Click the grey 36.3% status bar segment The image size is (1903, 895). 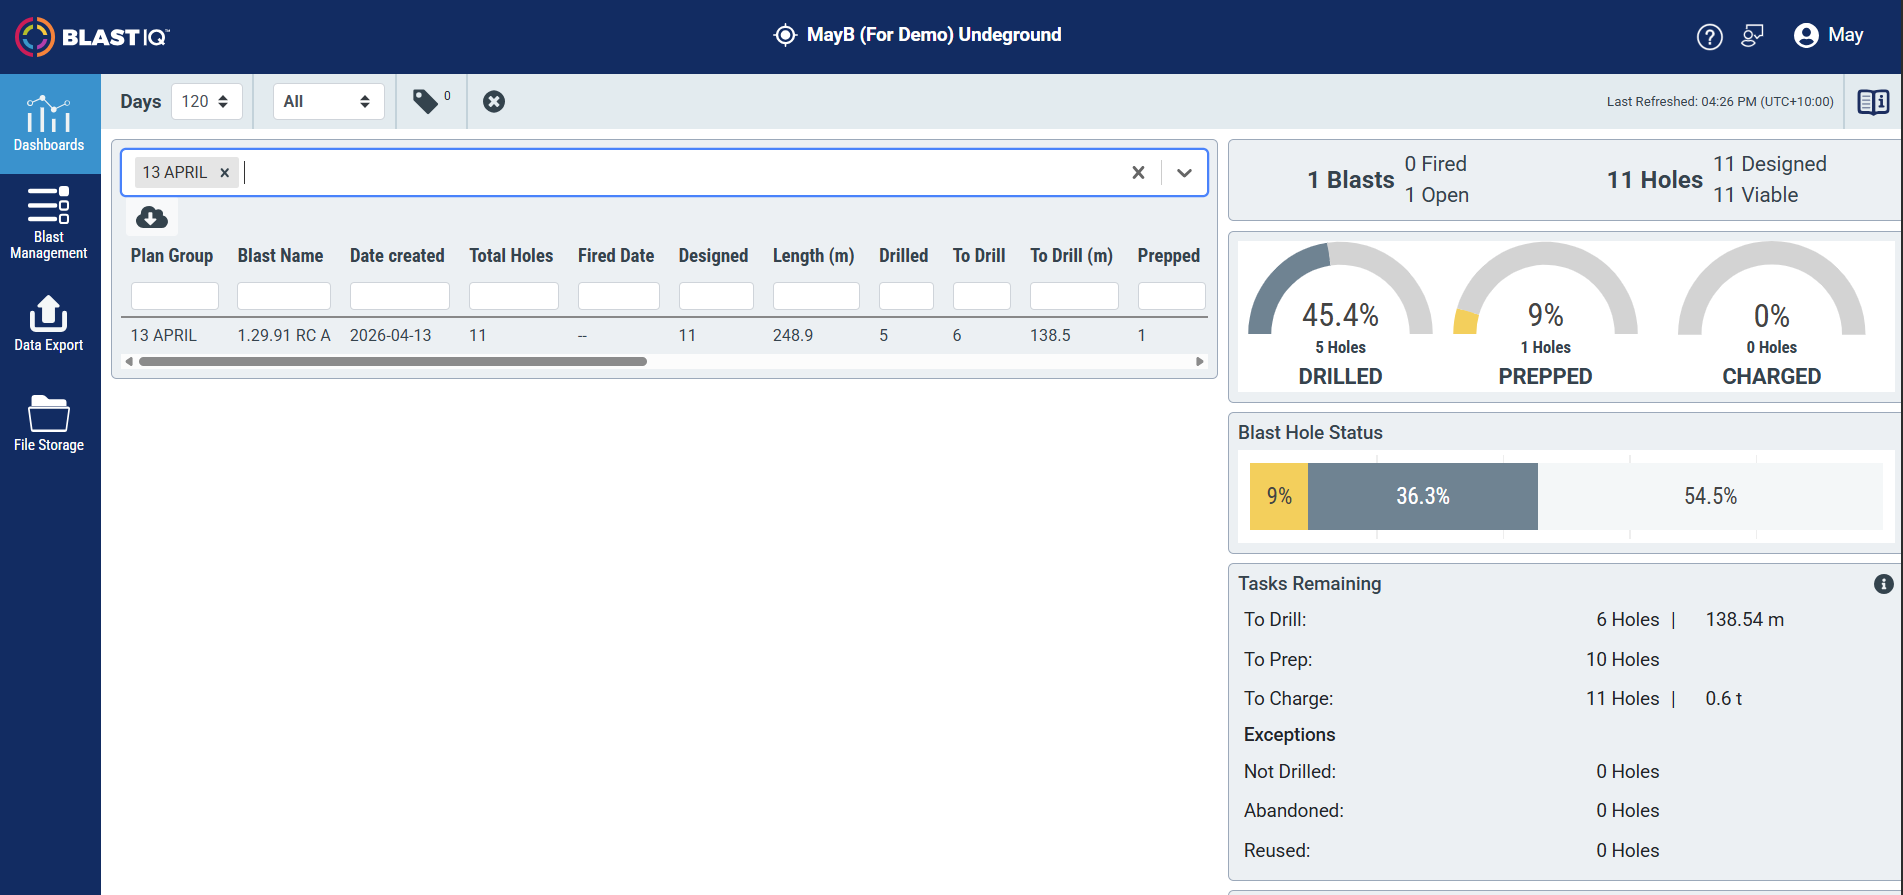click(x=1423, y=496)
